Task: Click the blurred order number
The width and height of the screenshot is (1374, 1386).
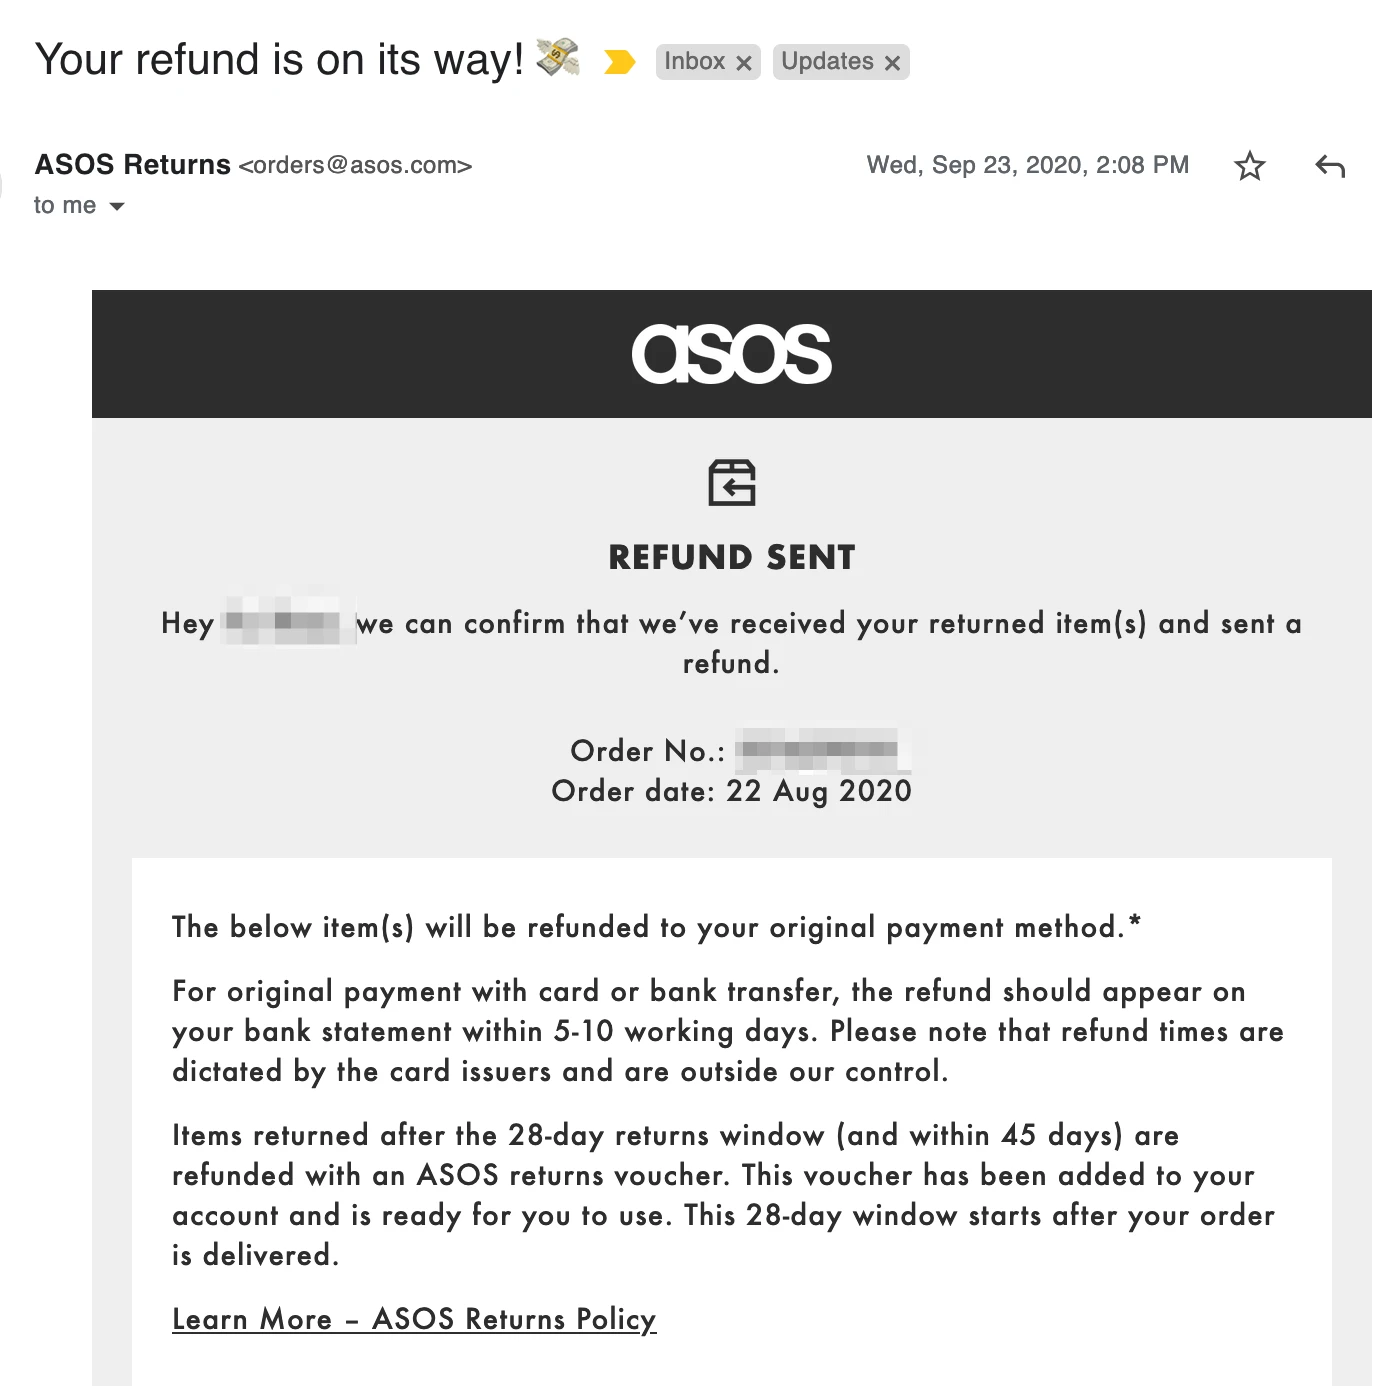Action: [819, 750]
